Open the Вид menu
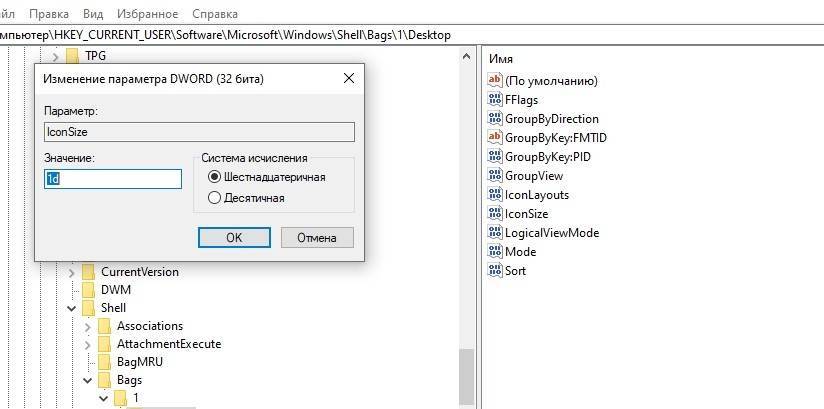 tap(93, 14)
